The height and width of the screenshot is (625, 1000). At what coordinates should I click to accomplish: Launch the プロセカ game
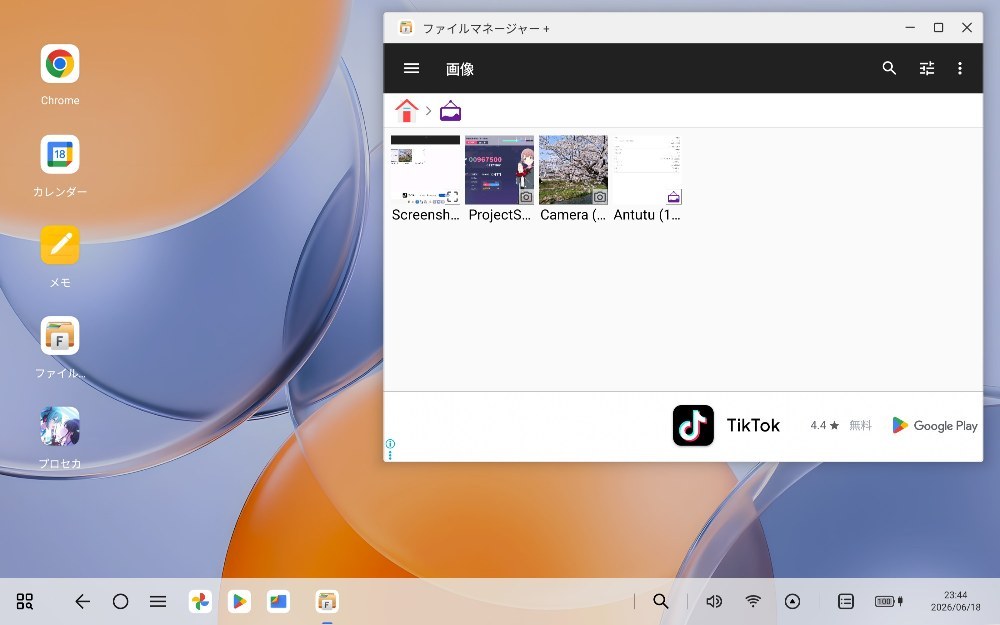tap(60, 426)
